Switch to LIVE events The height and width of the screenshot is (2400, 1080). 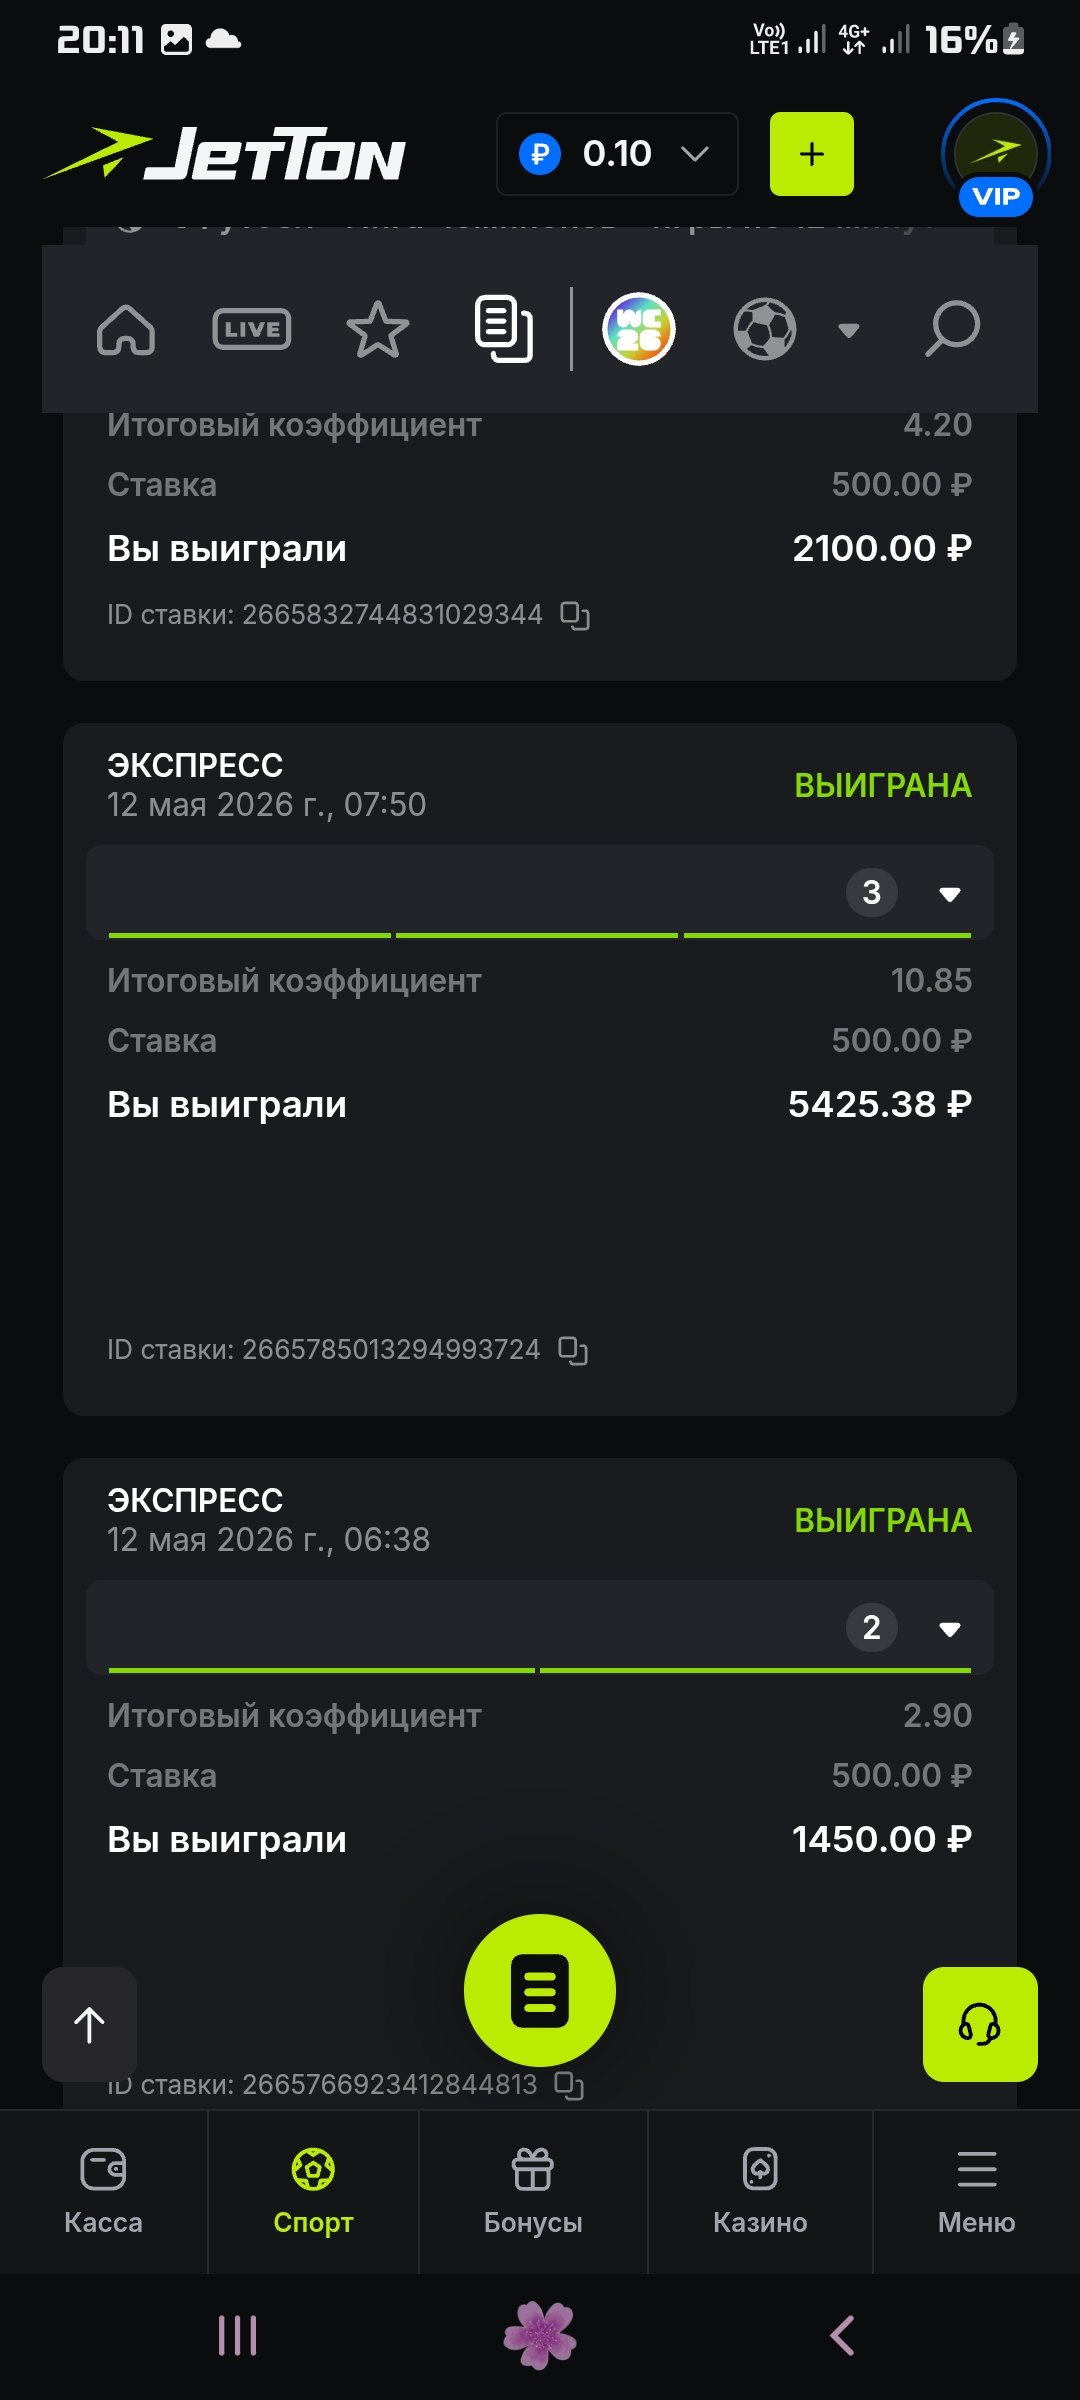pos(252,329)
